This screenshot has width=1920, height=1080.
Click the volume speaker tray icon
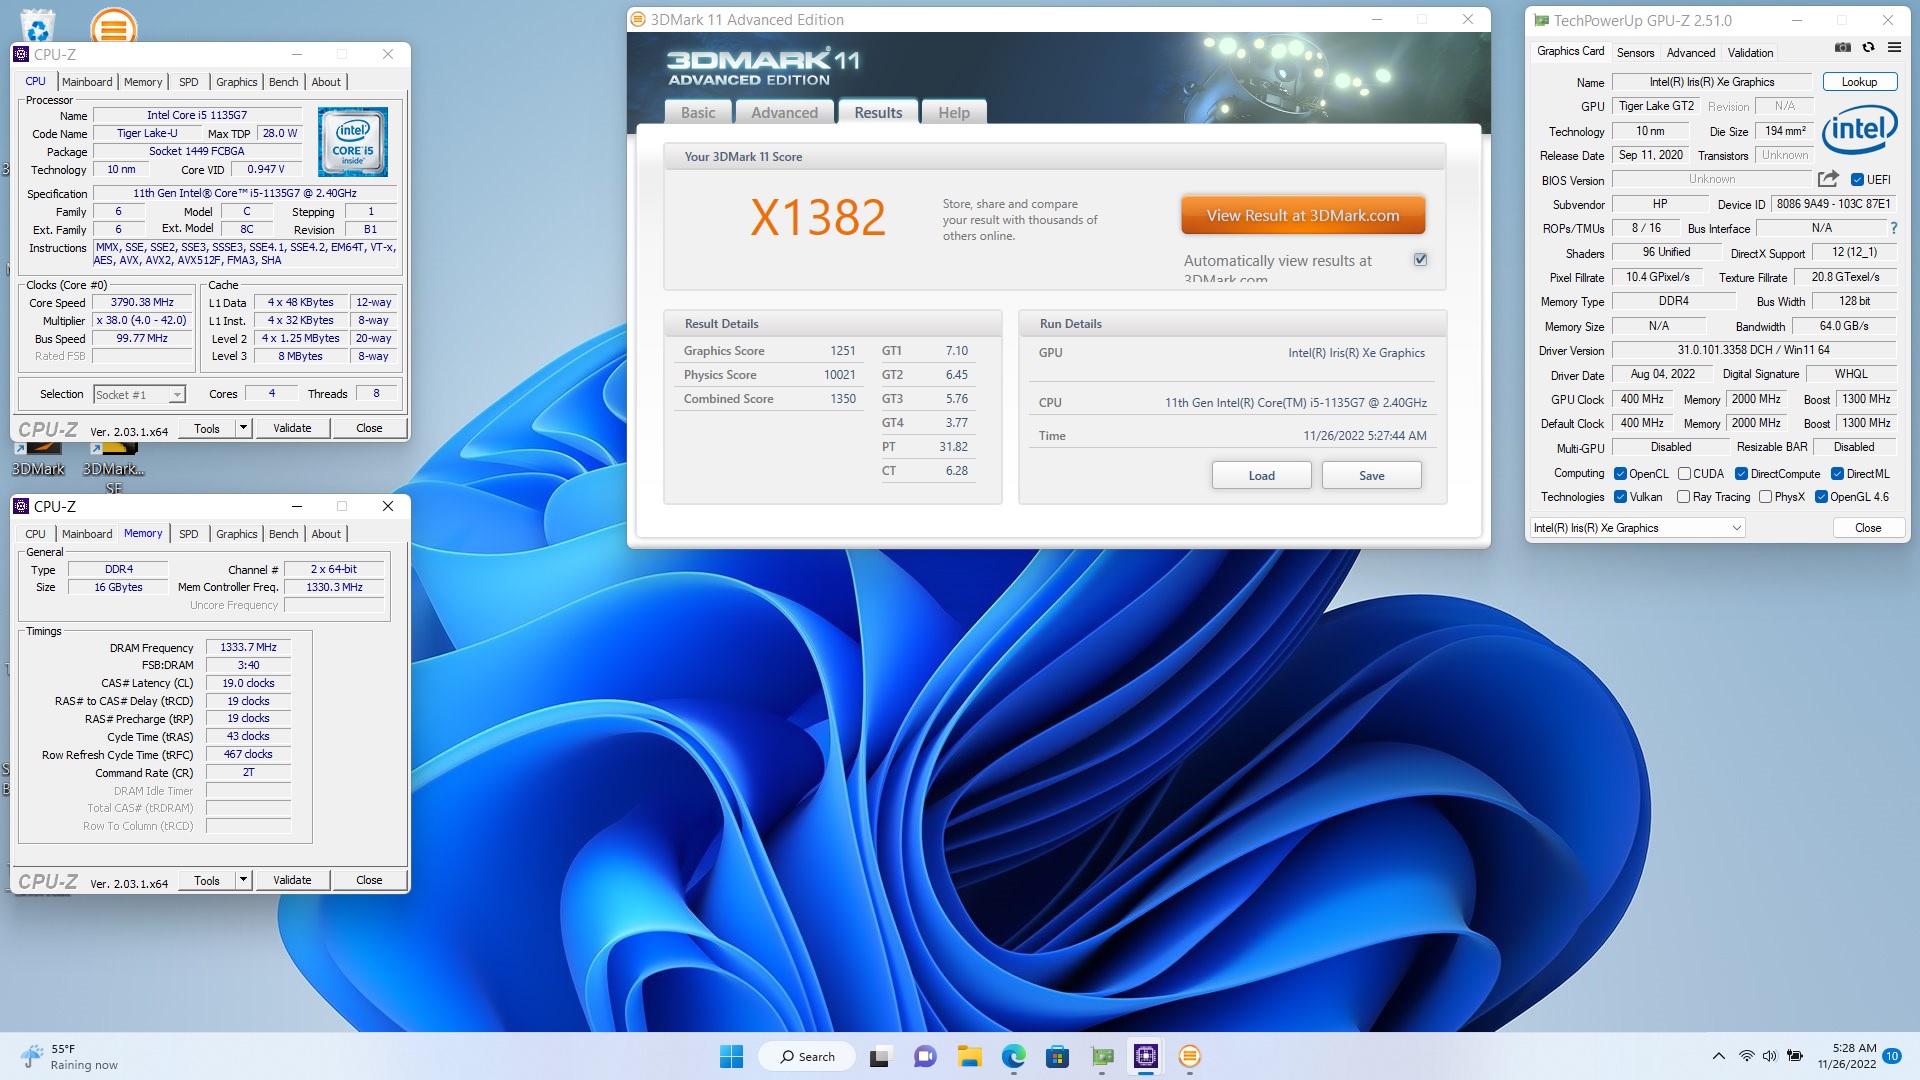1770,1056
